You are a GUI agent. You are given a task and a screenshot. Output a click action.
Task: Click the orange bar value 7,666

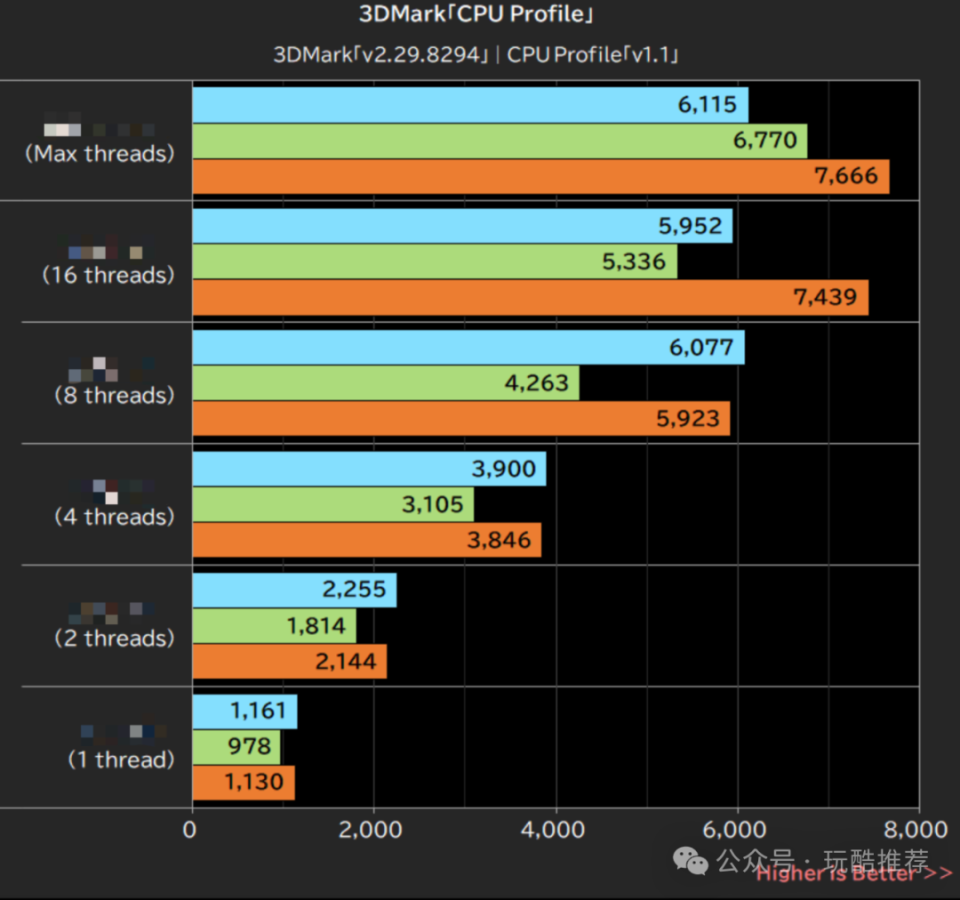(x=846, y=176)
